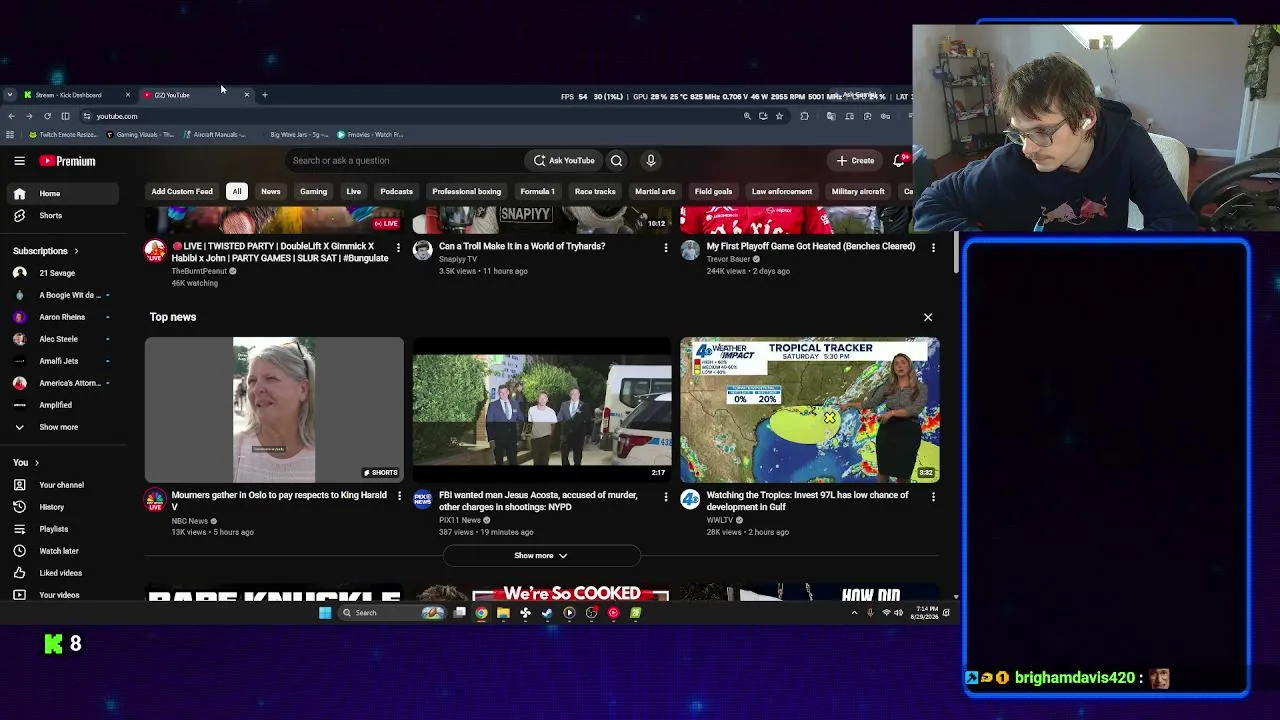Open 21 Savage subscription channel
Viewport: 1280px width, 720px height.
pos(63,273)
